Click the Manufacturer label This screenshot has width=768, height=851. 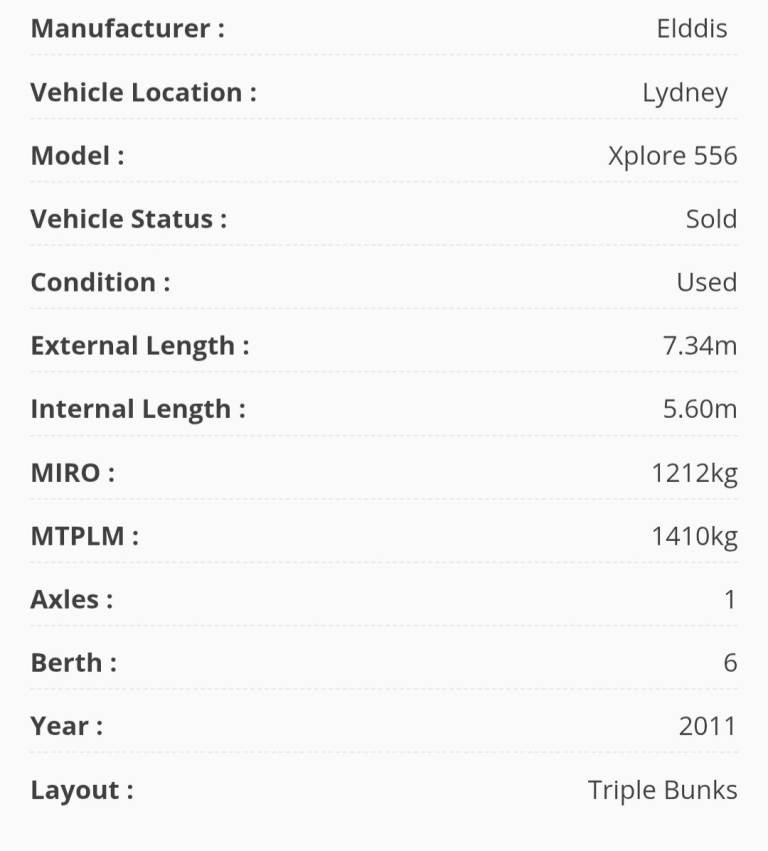pos(127,29)
